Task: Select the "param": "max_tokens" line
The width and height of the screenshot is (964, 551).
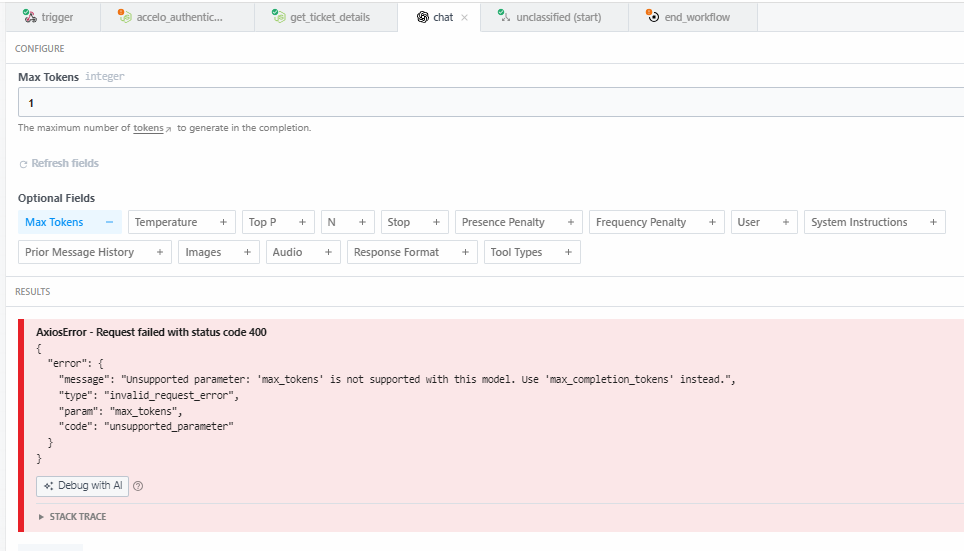Action: (120, 411)
